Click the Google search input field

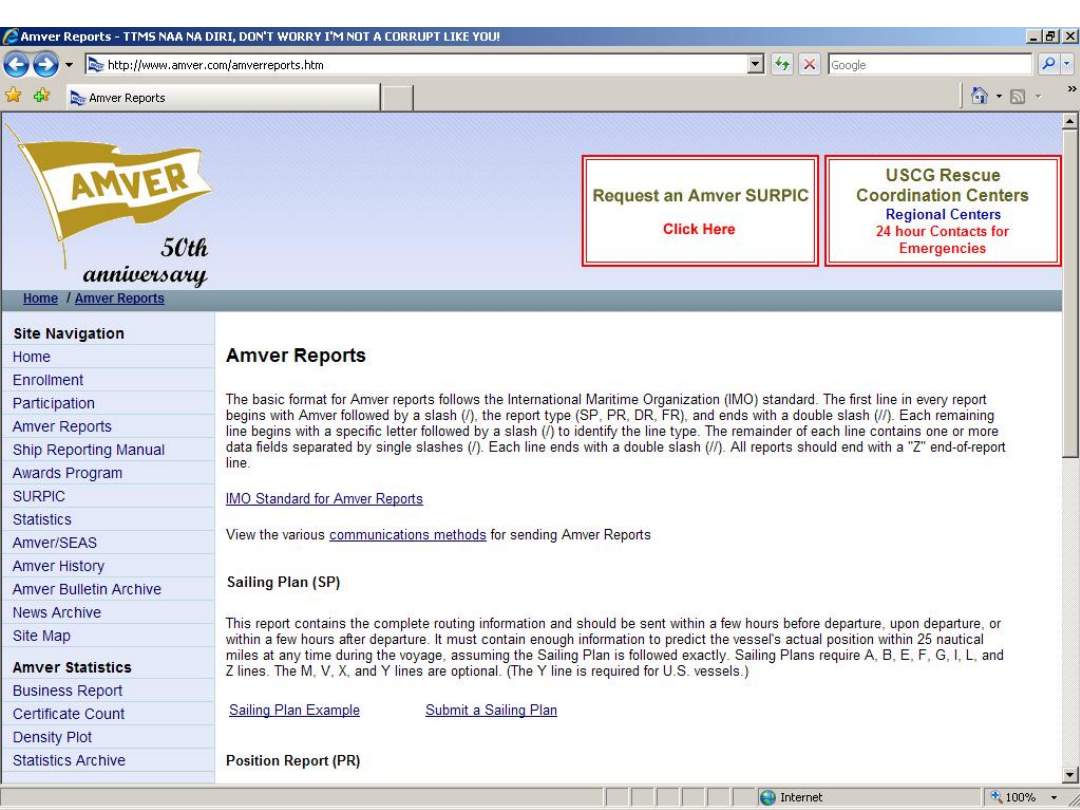(x=929, y=65)
